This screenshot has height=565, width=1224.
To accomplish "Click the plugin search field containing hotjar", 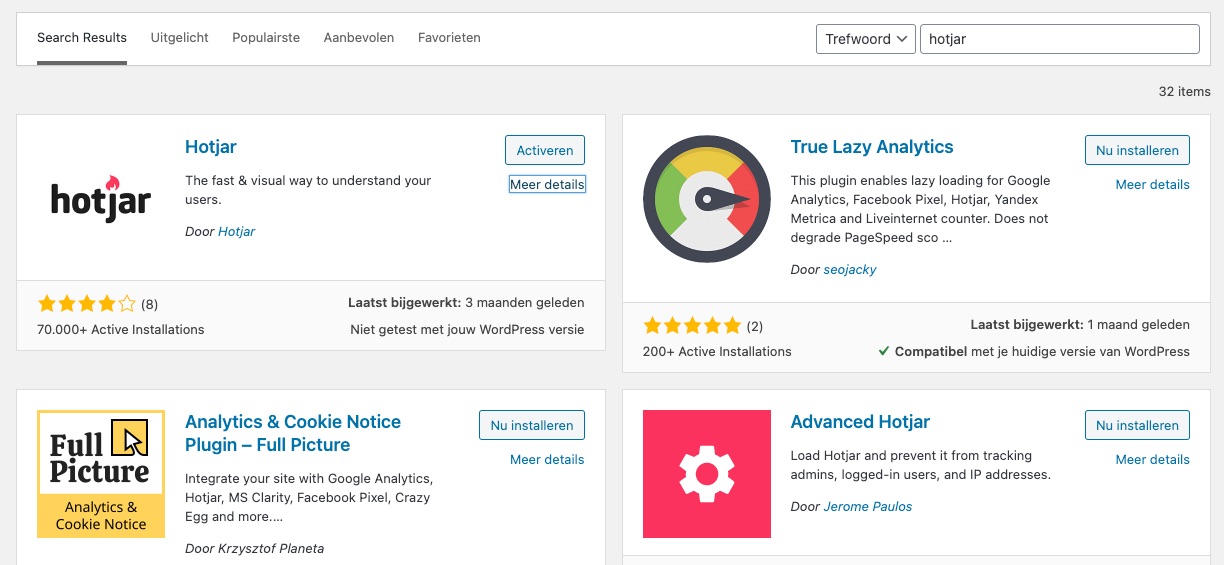I will (1058, 39).
